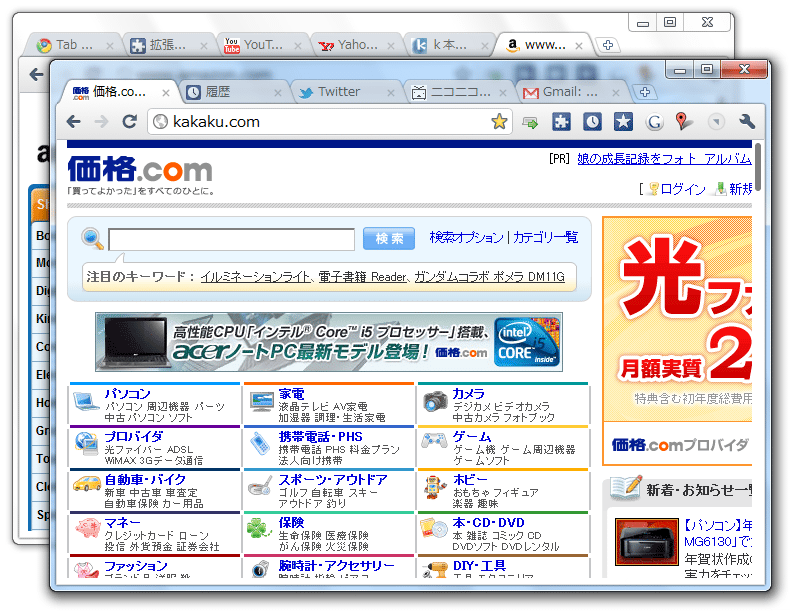Close the Gmail tab

pyautogui.click(x=616, y=93)
